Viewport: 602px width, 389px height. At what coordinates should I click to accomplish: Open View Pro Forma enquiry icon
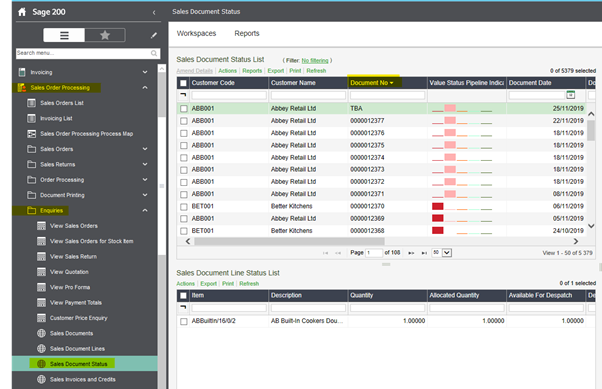click(41, 287)
